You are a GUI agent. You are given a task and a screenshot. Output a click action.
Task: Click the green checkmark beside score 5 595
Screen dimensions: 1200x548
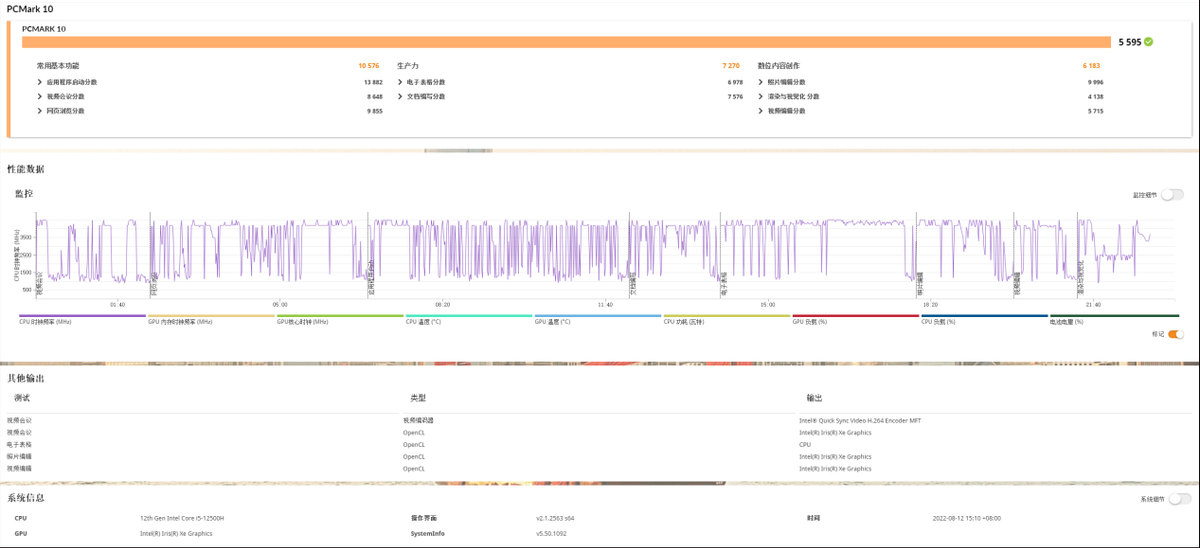(x=1149, y=42)
